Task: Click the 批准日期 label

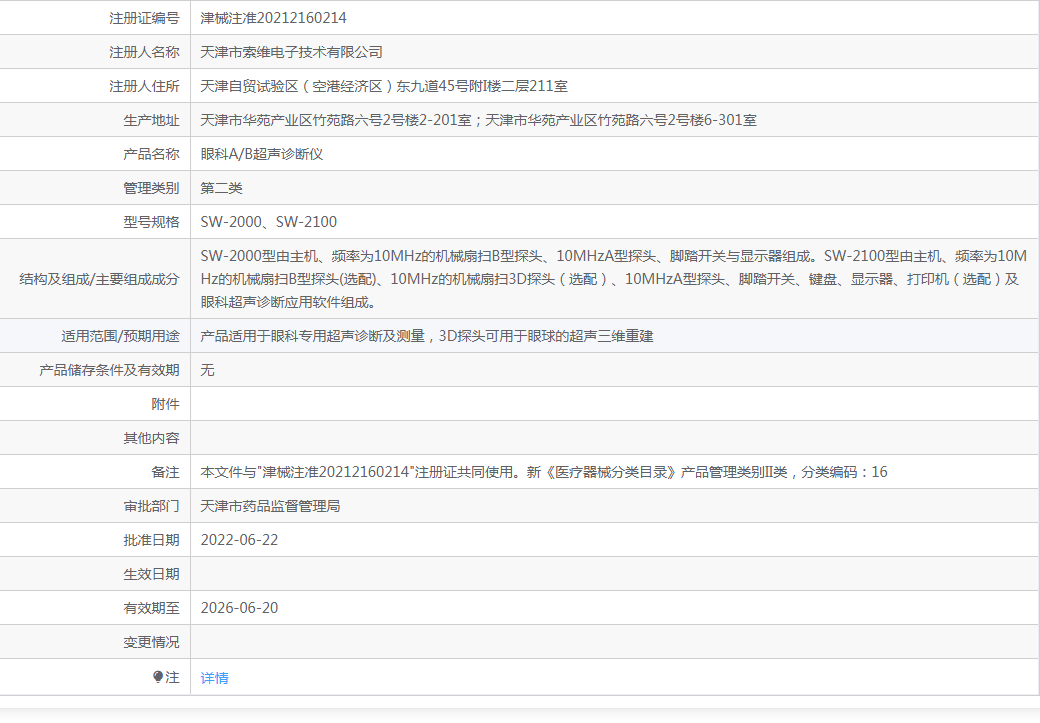Action: coord(151,540)
